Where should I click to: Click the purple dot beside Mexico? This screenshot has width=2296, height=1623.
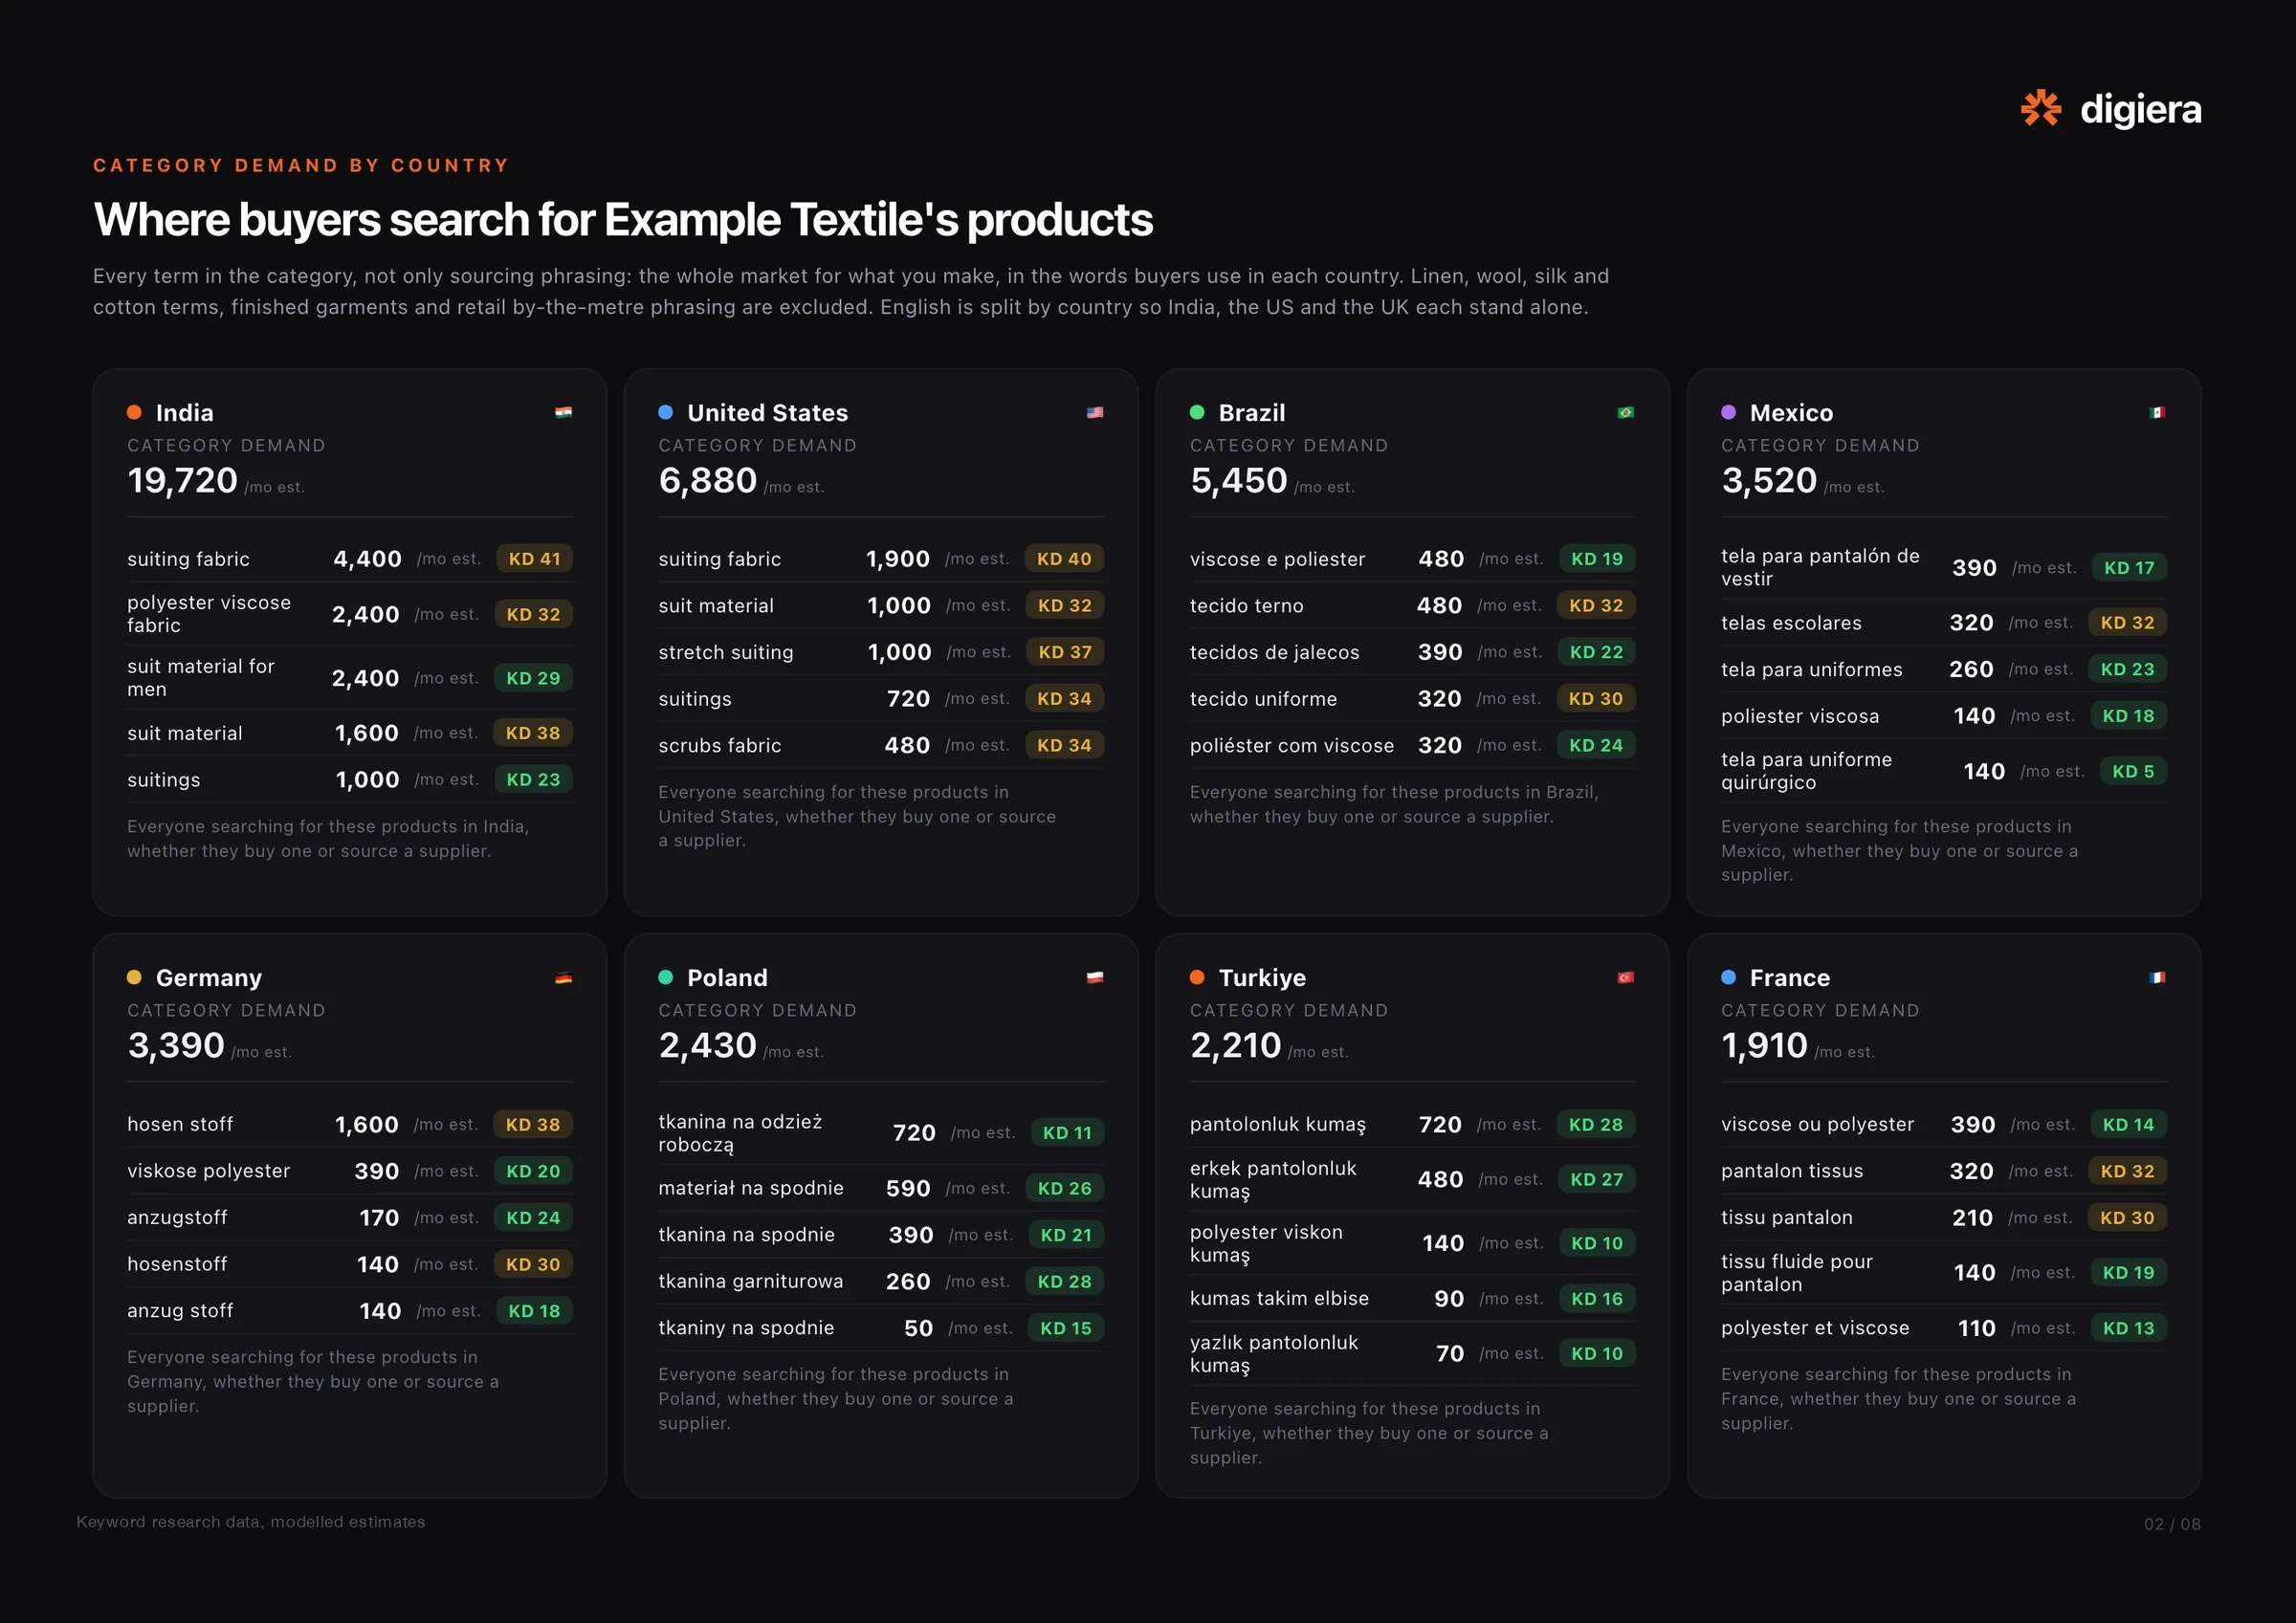pyautogui.click(x=1728, y=412)
